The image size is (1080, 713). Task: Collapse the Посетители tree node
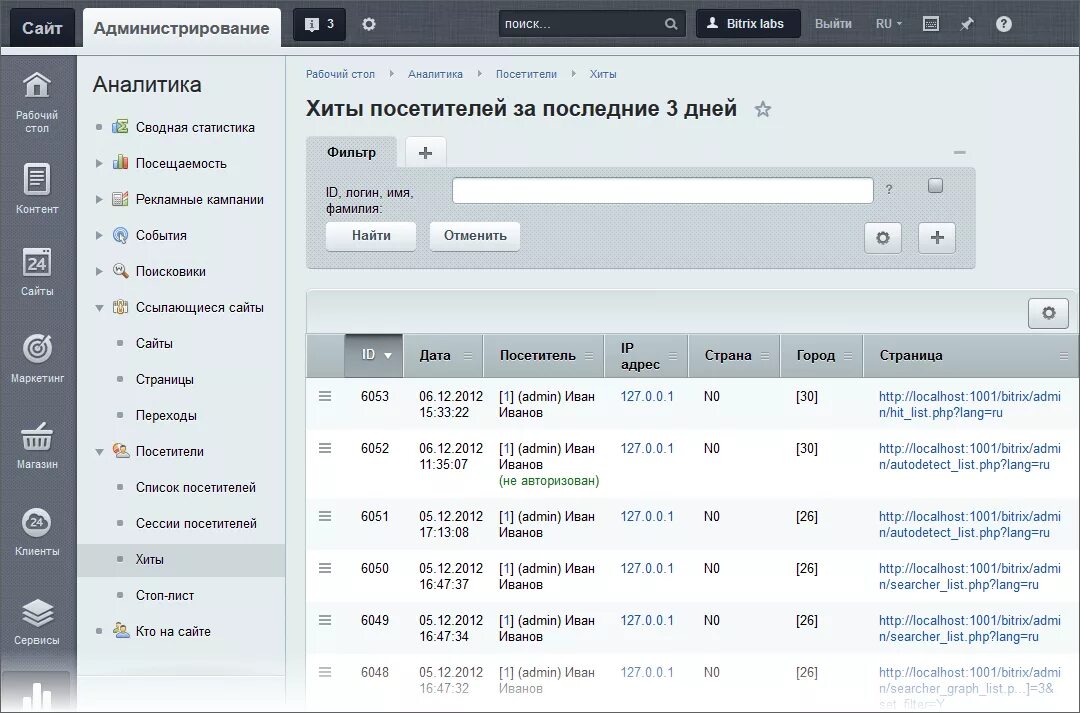point(99,452)
